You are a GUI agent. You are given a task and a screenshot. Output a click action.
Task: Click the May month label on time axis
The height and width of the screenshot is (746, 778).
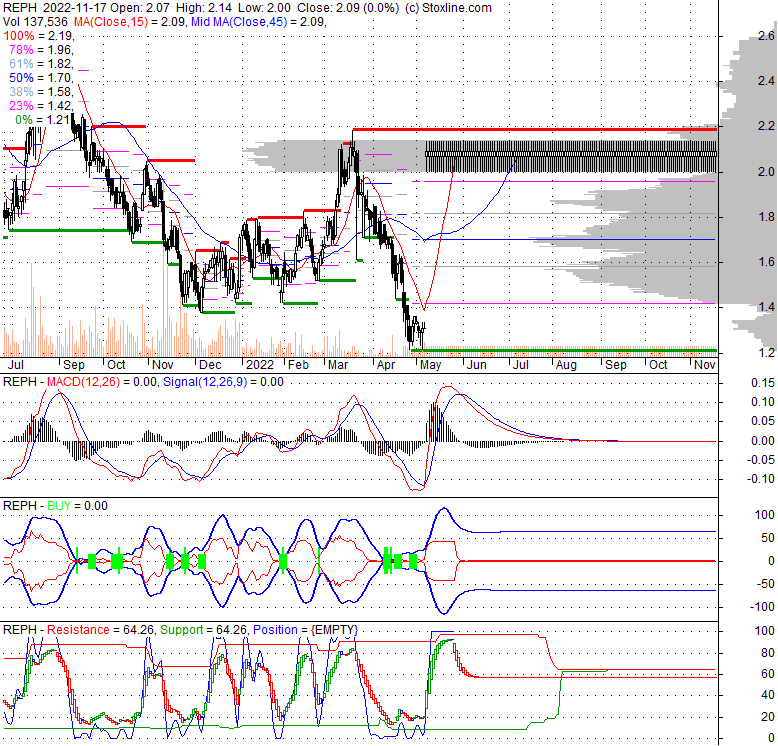click(x=430, y=365)
